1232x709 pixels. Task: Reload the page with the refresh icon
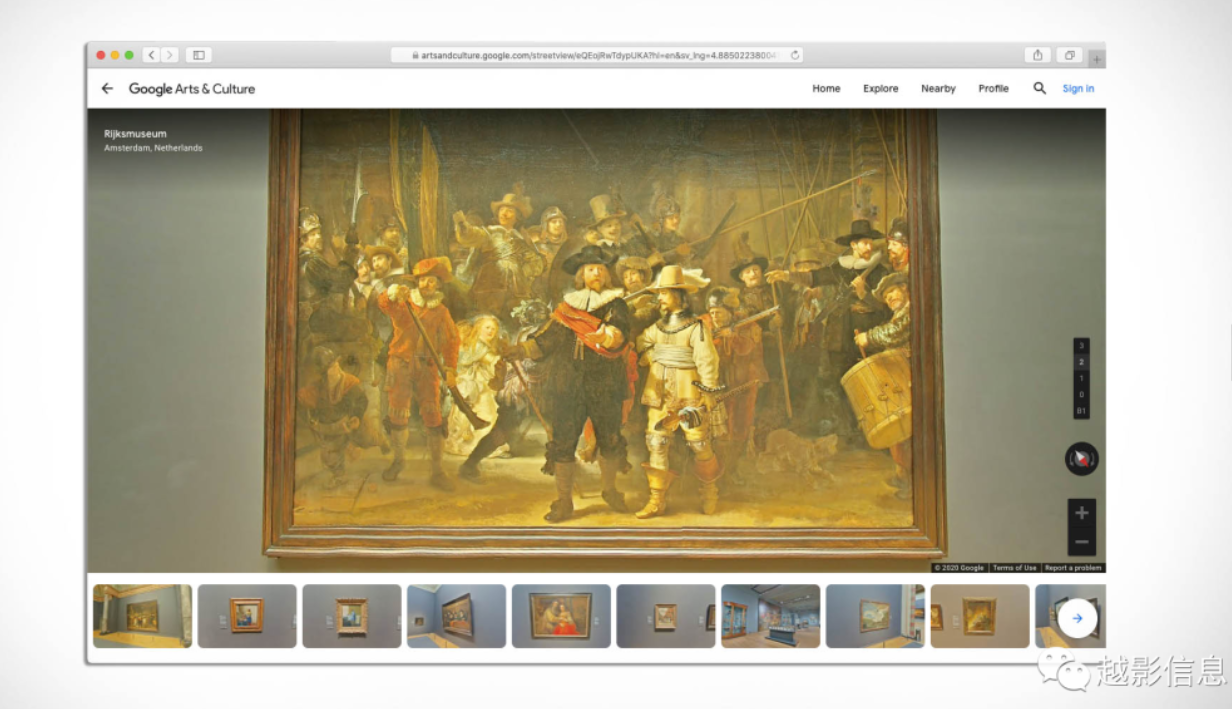coord(795,55)
